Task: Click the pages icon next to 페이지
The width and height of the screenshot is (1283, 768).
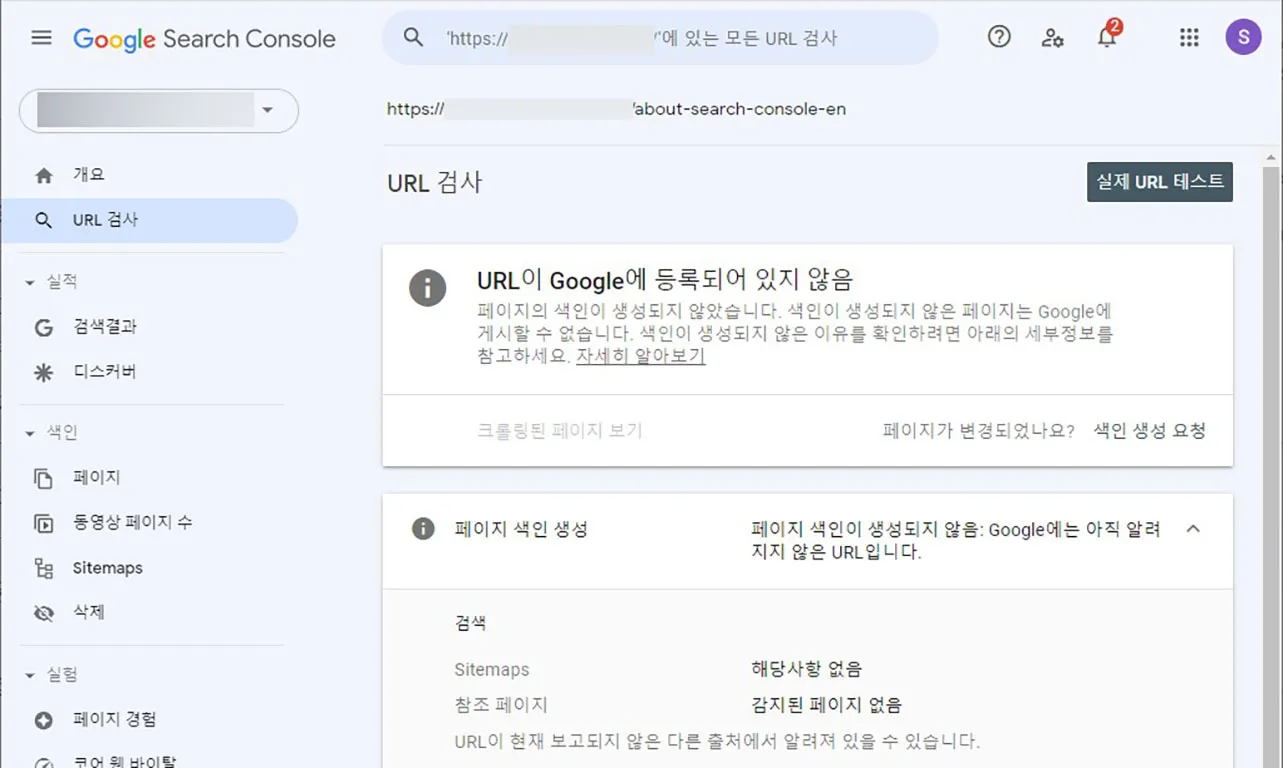Action: (43, 478)
